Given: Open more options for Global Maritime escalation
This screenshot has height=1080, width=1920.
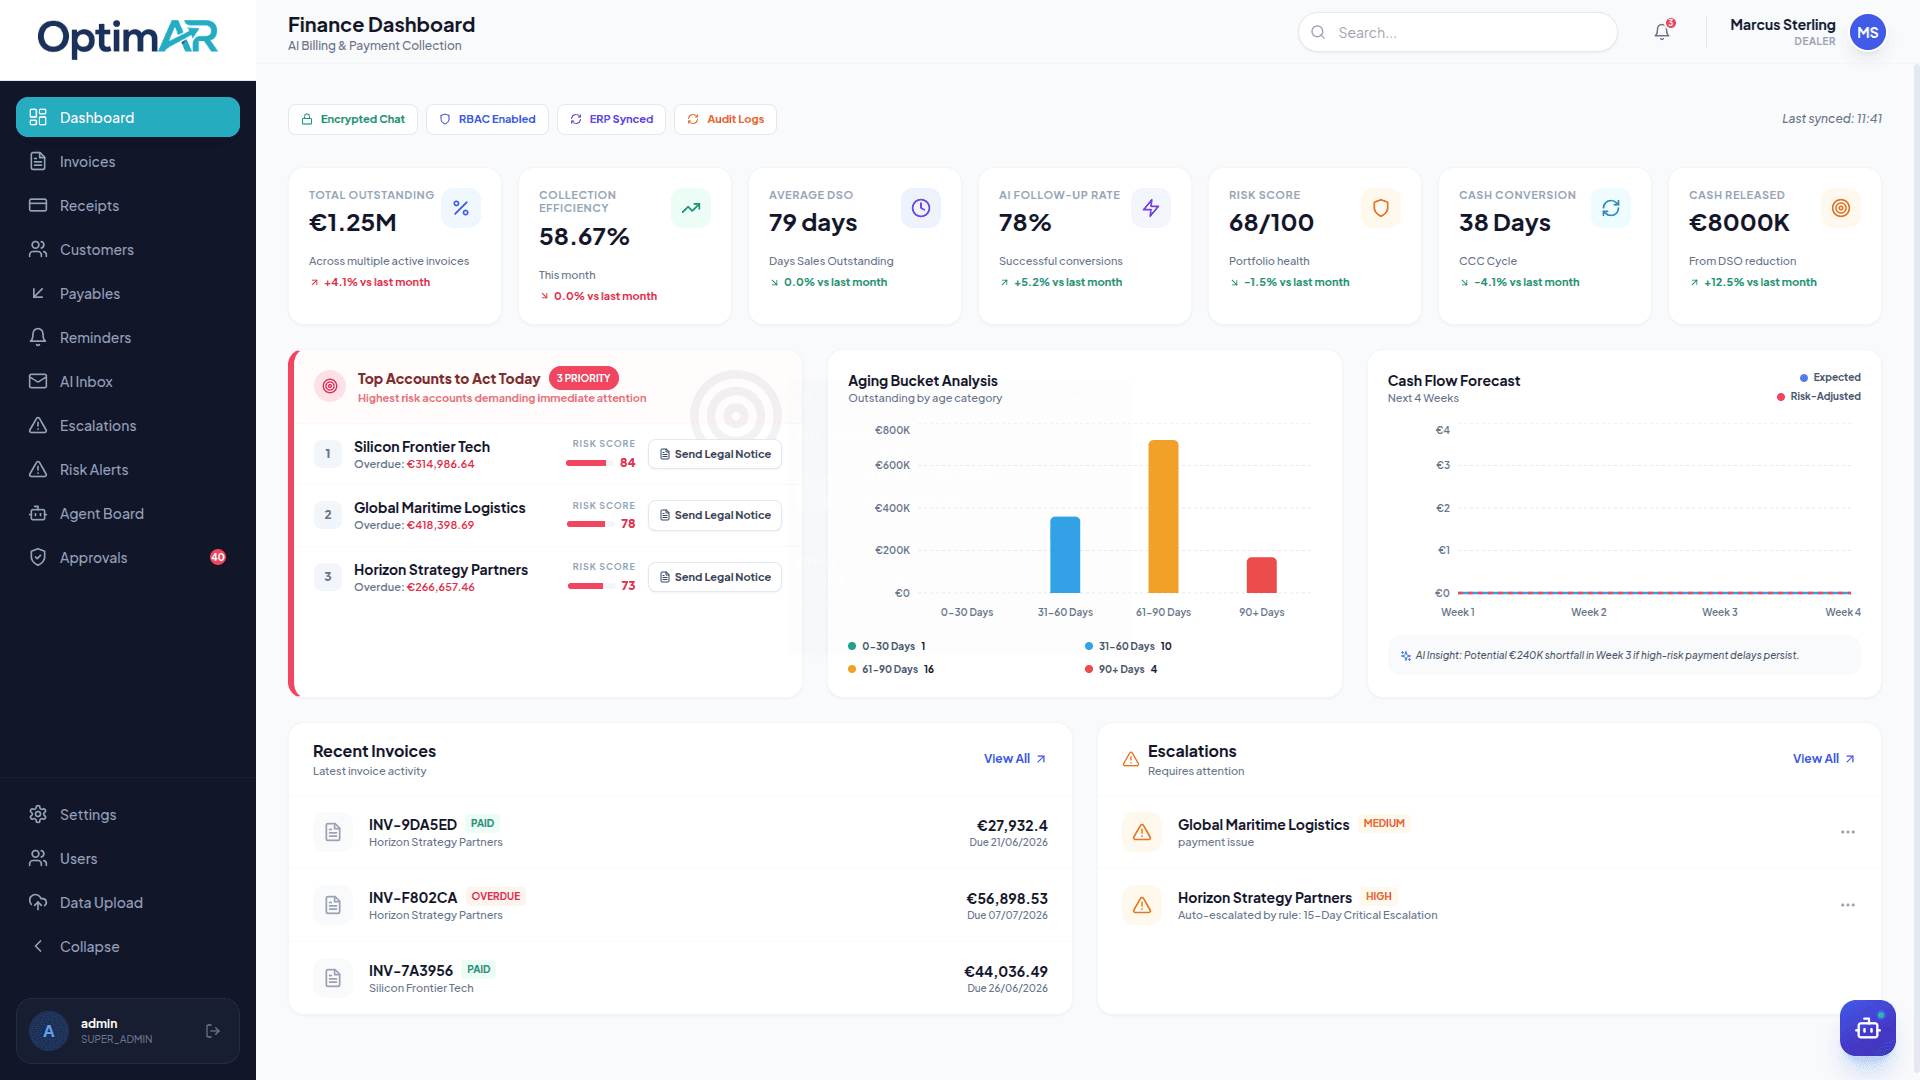Looking at the screenshot, I should pos(1848,832).
